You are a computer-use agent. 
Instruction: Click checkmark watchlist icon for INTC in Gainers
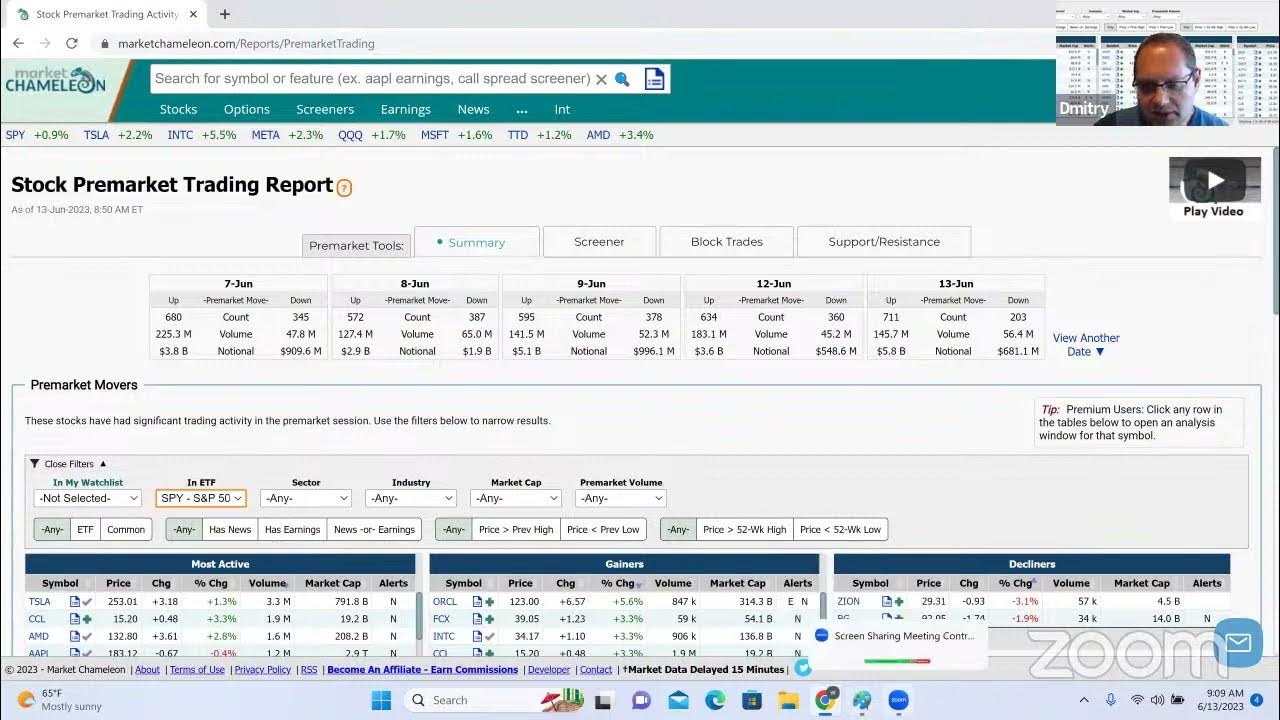(490, 636)
